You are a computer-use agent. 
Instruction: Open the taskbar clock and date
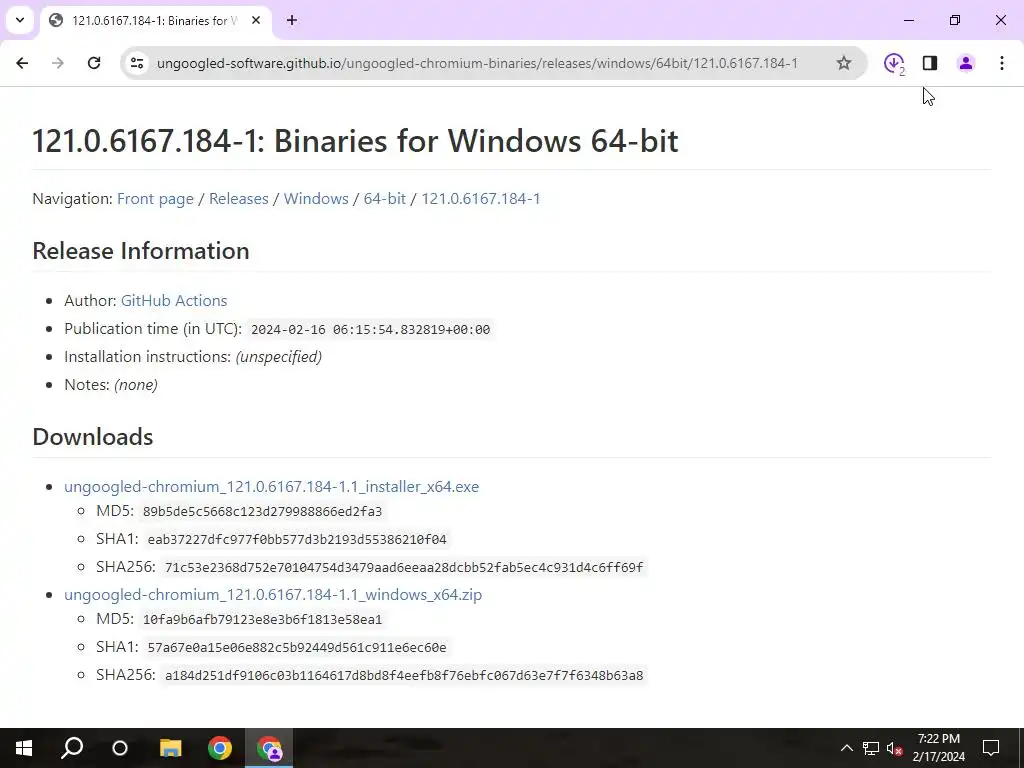tap(938, 748)
